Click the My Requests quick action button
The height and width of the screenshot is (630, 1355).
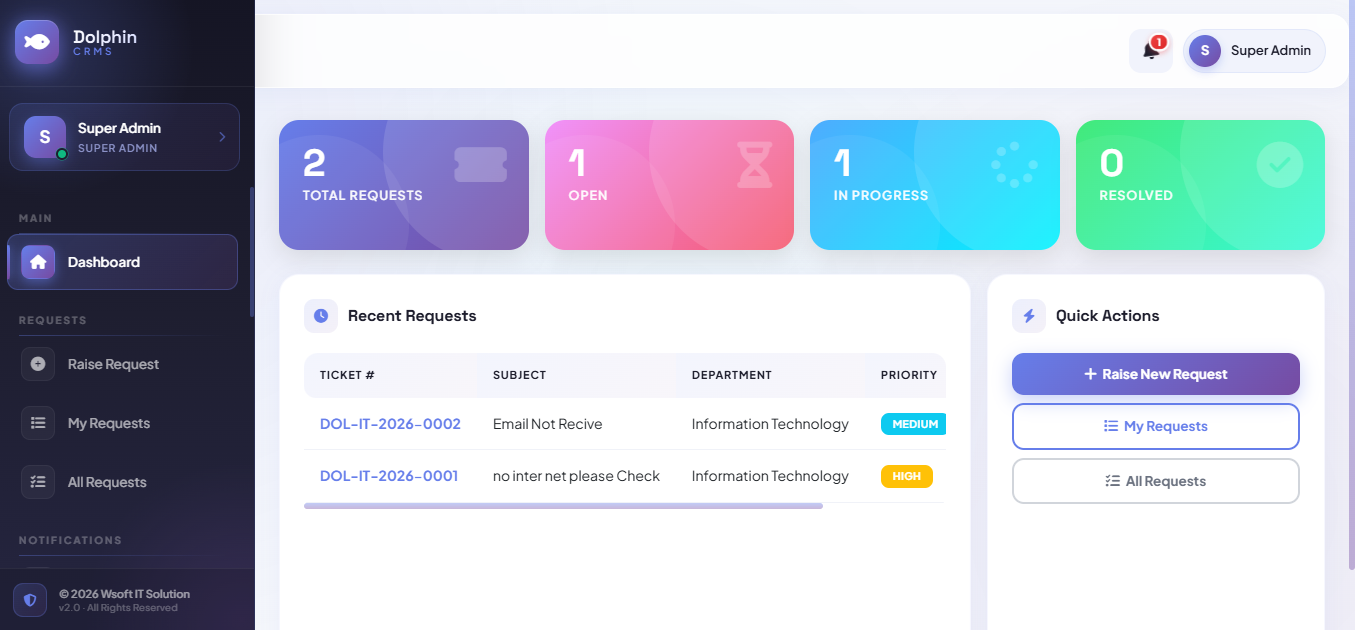click(1156, 426)
